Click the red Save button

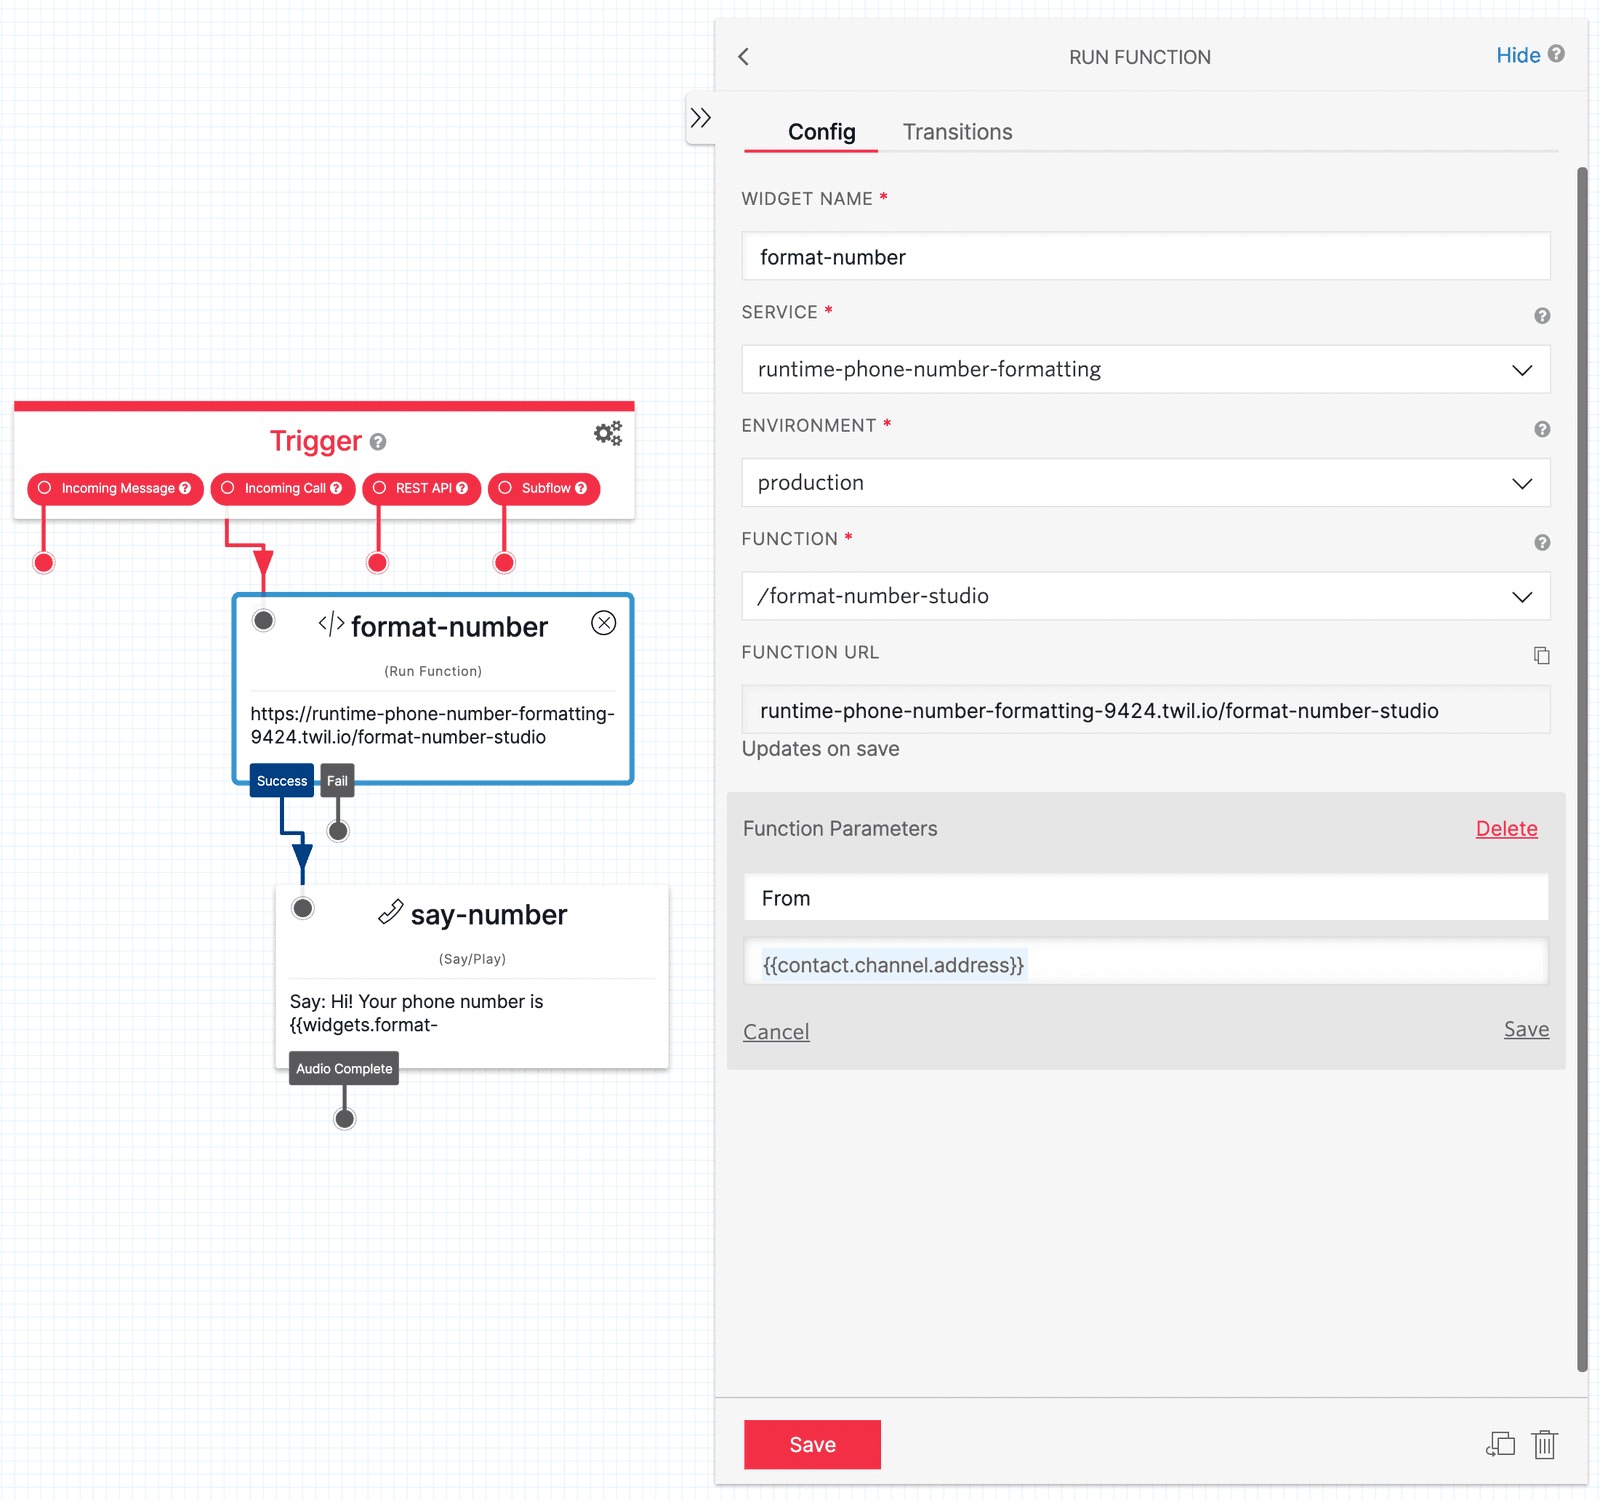coord(811,1444)
